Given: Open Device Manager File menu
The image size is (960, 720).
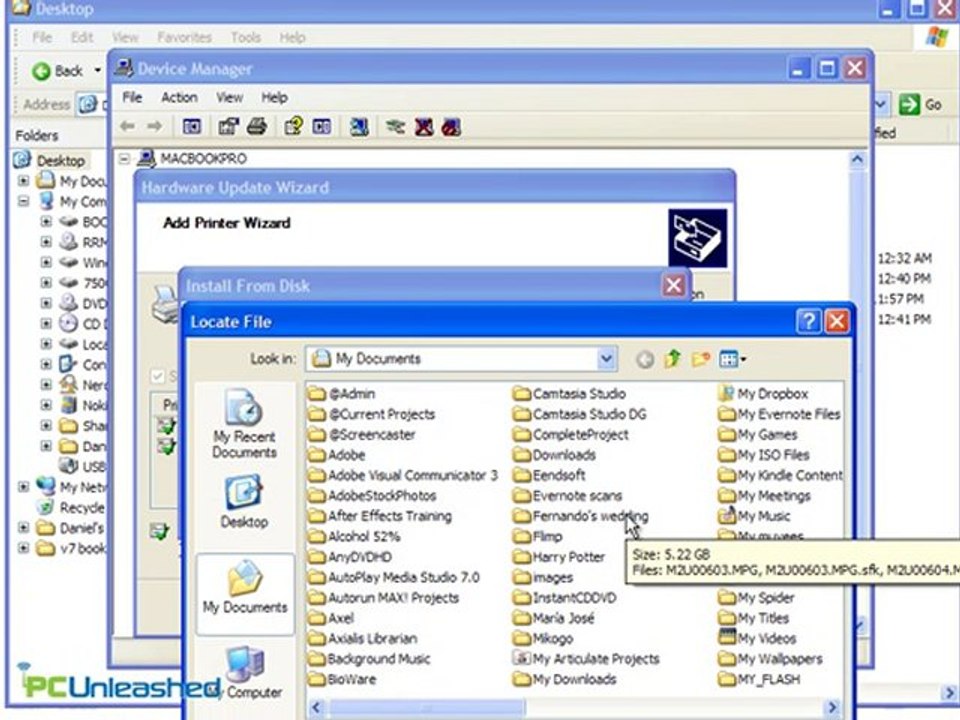Looking at the screenshot, I should tap(132, 97).
